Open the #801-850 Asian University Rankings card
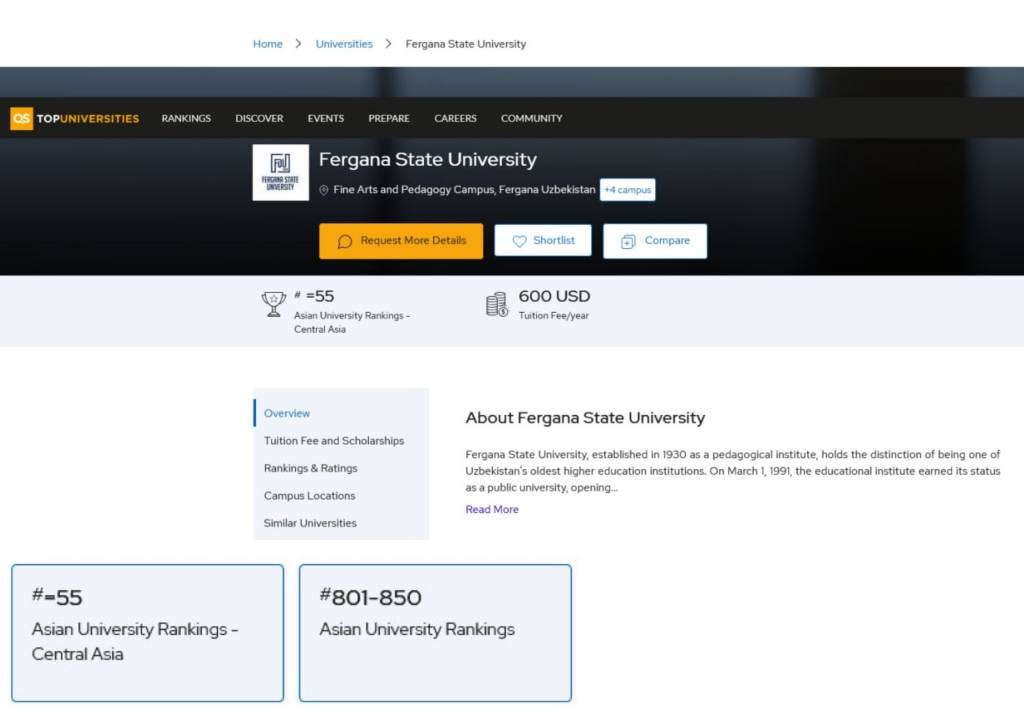 click(435, 633)
